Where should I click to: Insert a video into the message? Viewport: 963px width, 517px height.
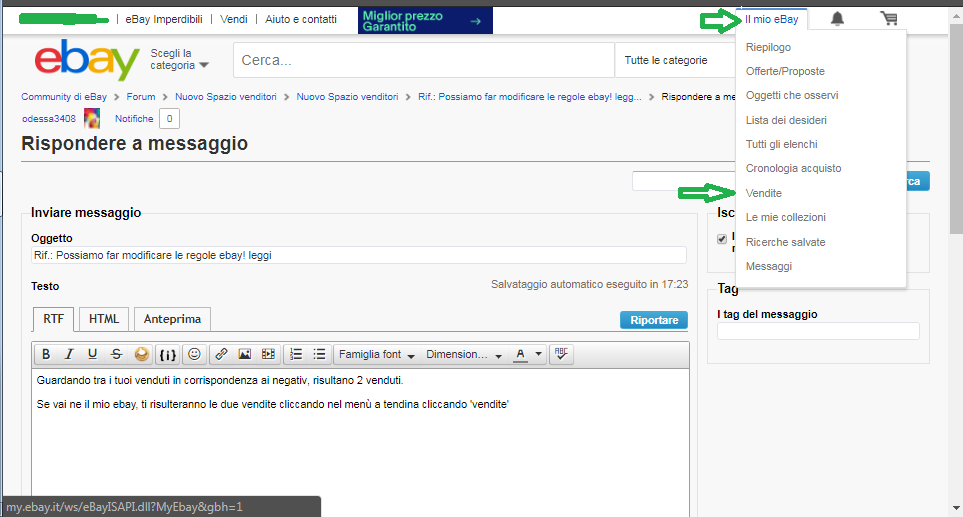pyautogui.click(x=268, y=354)
